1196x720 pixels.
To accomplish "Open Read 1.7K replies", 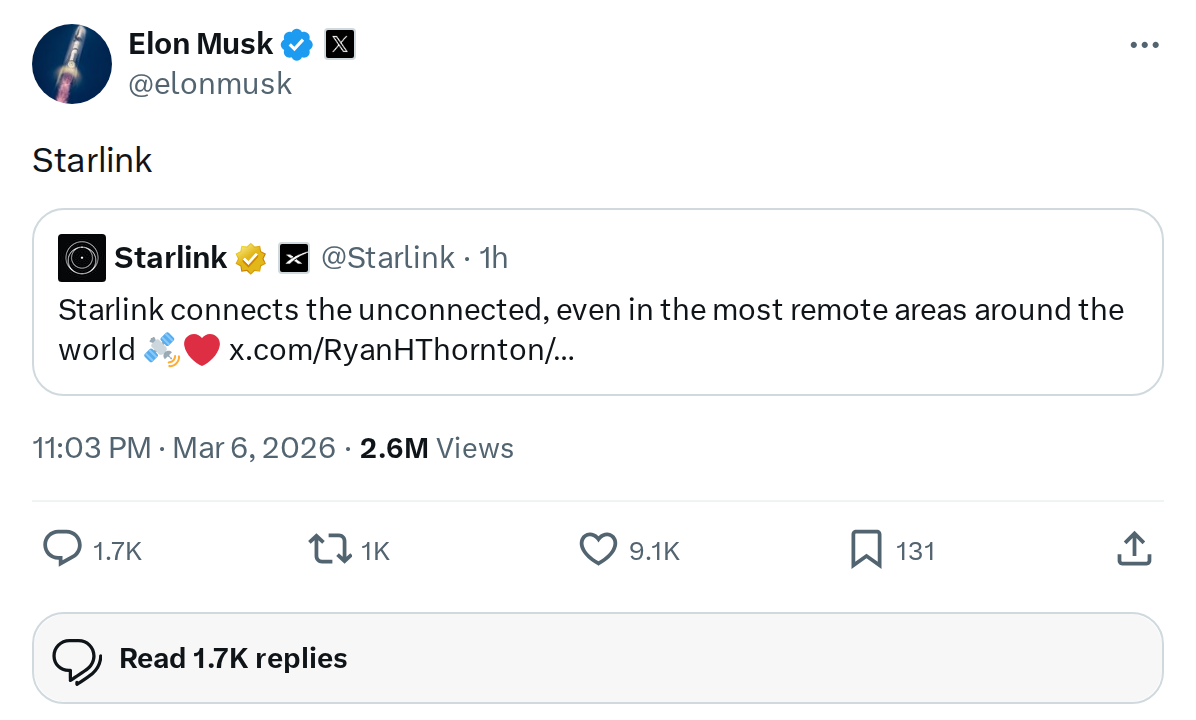I will coord(233,657).
